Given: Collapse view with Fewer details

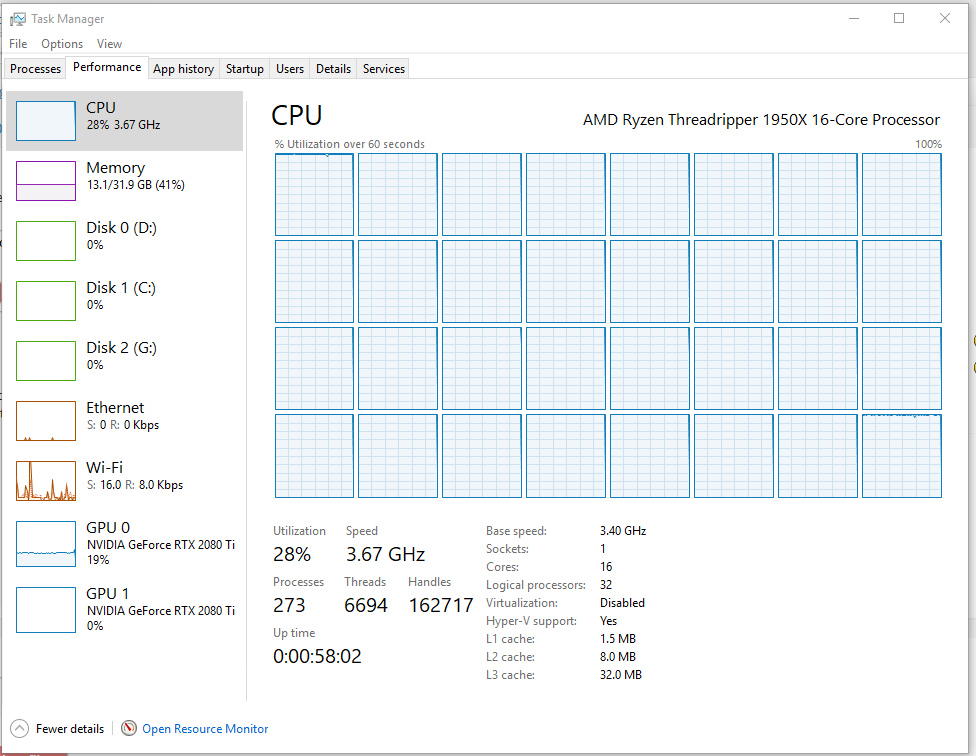Looking at the screenshot, I should click(70, 729).
